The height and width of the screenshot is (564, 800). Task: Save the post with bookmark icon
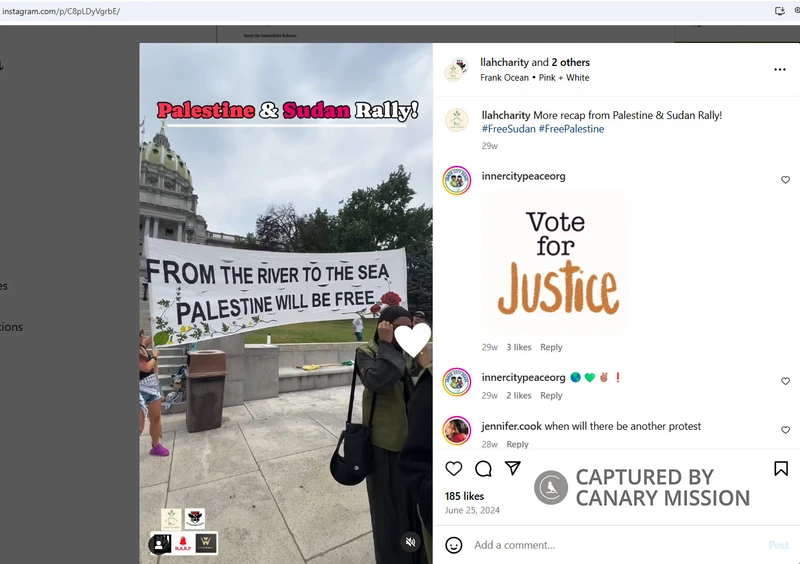tap(781, 468)
